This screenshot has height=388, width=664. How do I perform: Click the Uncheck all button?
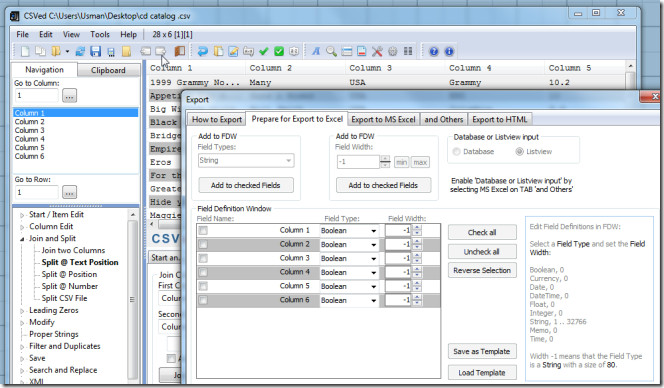pos(482,252)
